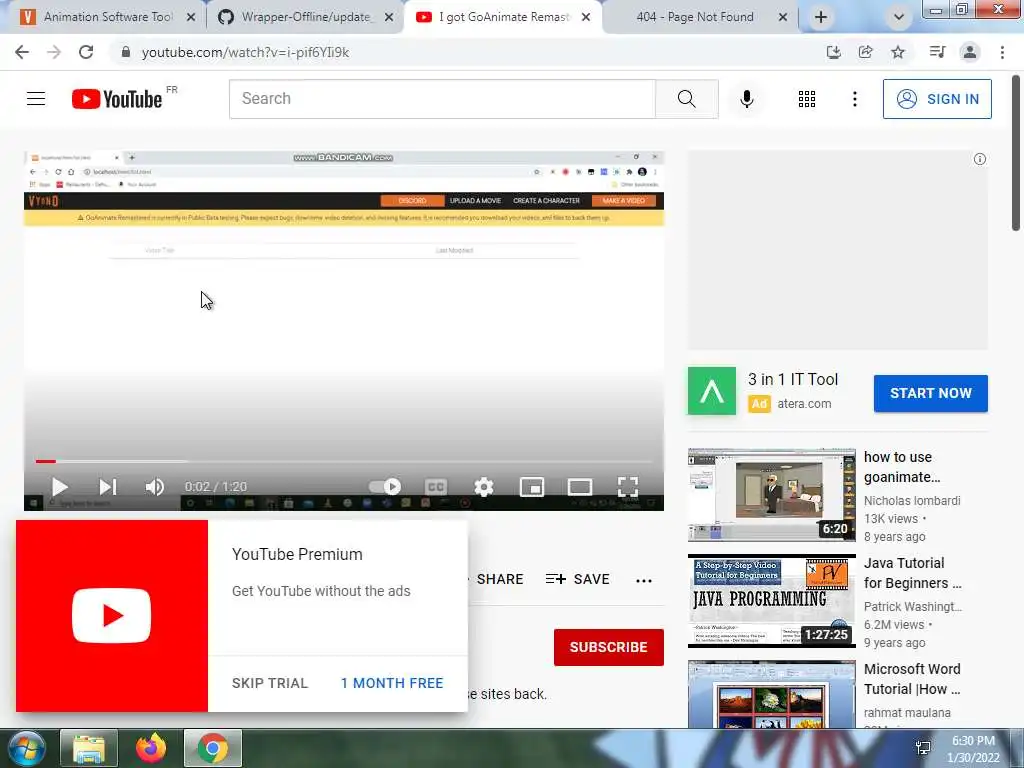Toggle the autoplay switch
1024x768 pixels.
tap(385, 487)
